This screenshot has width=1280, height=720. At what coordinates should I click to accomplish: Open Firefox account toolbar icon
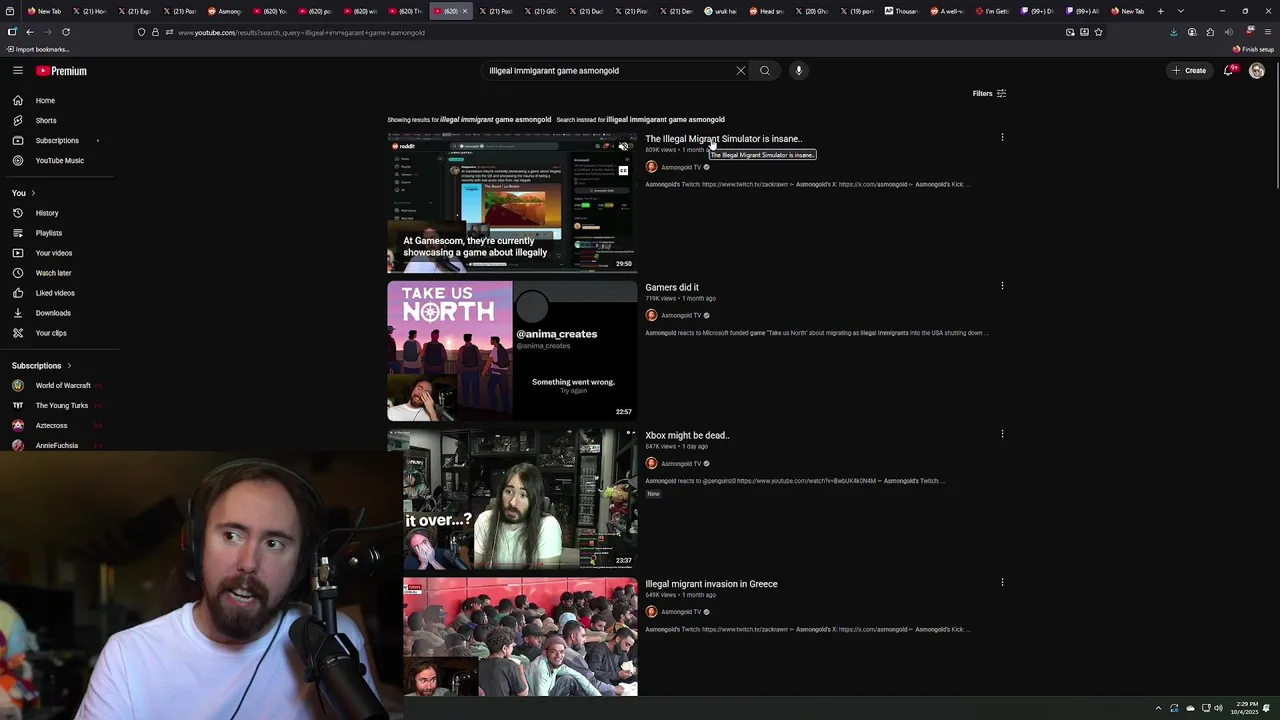(1192, 32)
